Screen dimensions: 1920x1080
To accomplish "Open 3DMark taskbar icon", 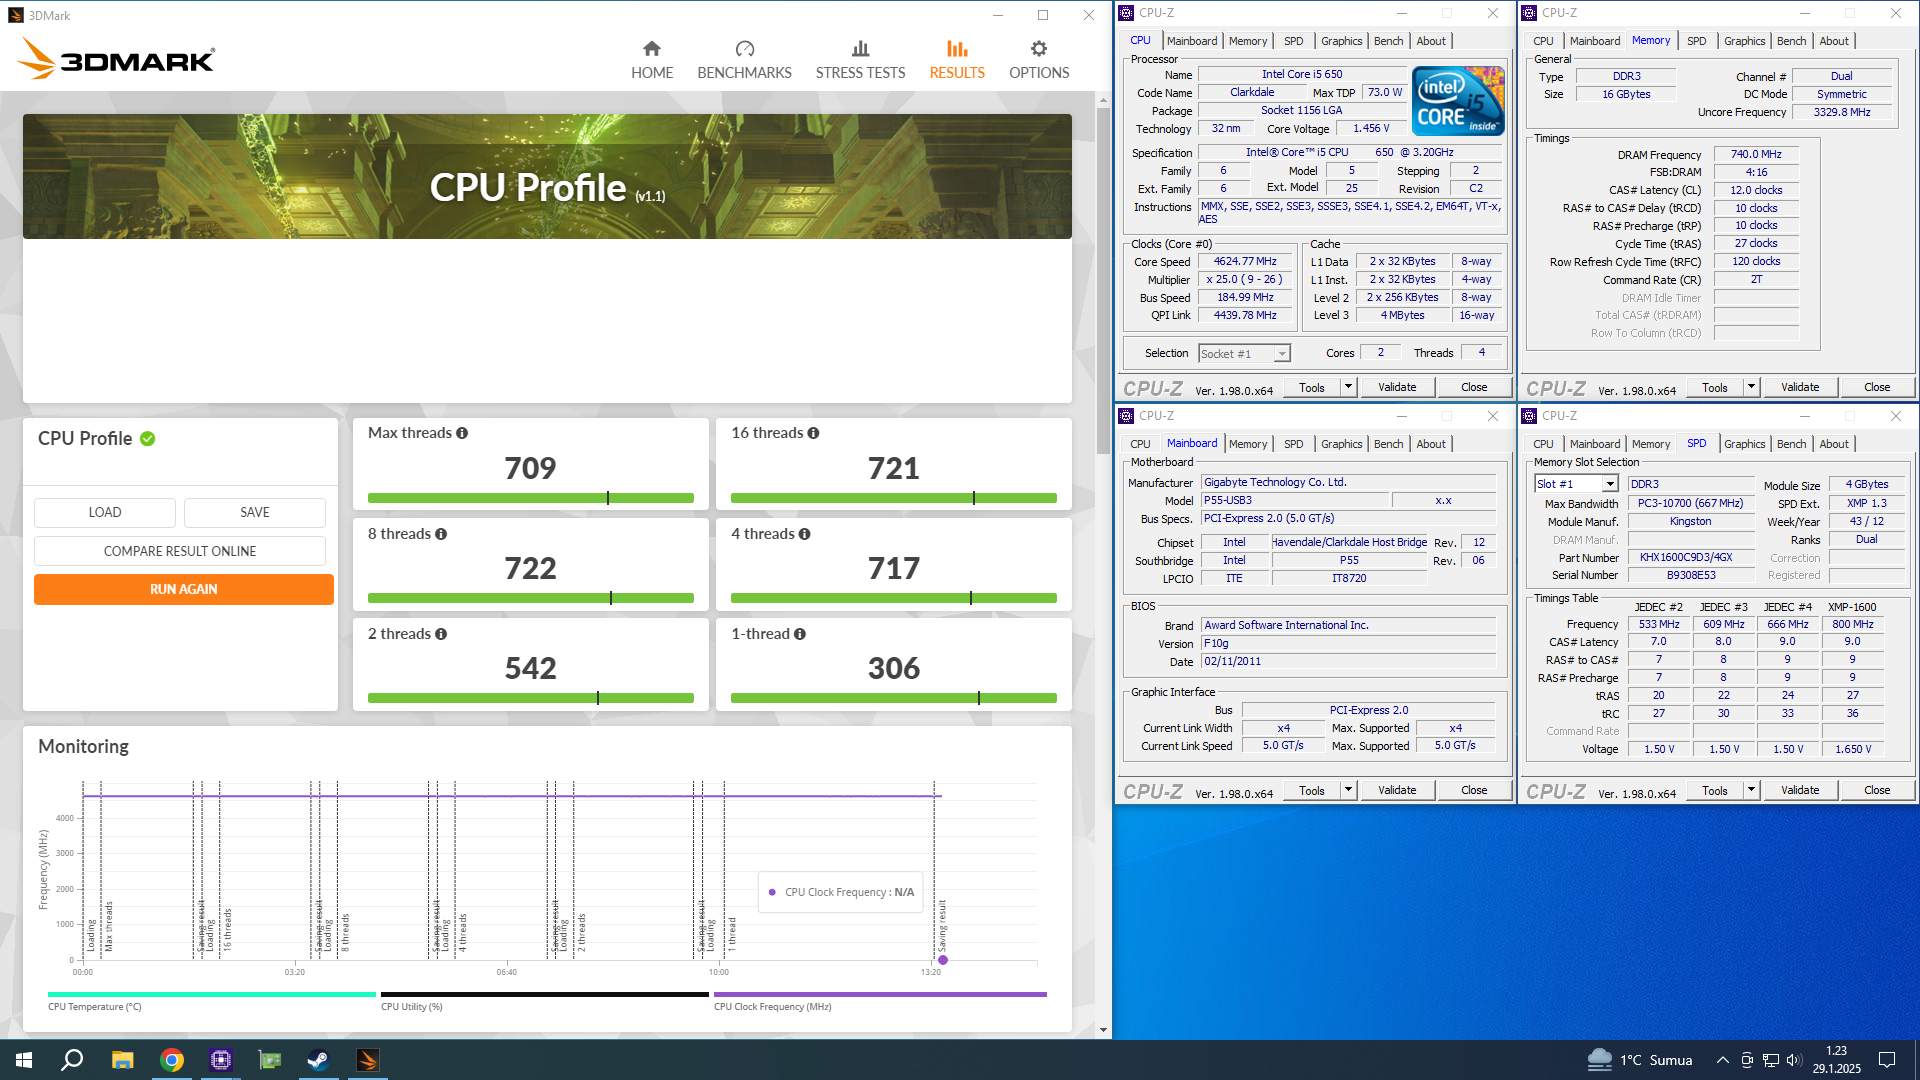I will (x=367, y=1060).
